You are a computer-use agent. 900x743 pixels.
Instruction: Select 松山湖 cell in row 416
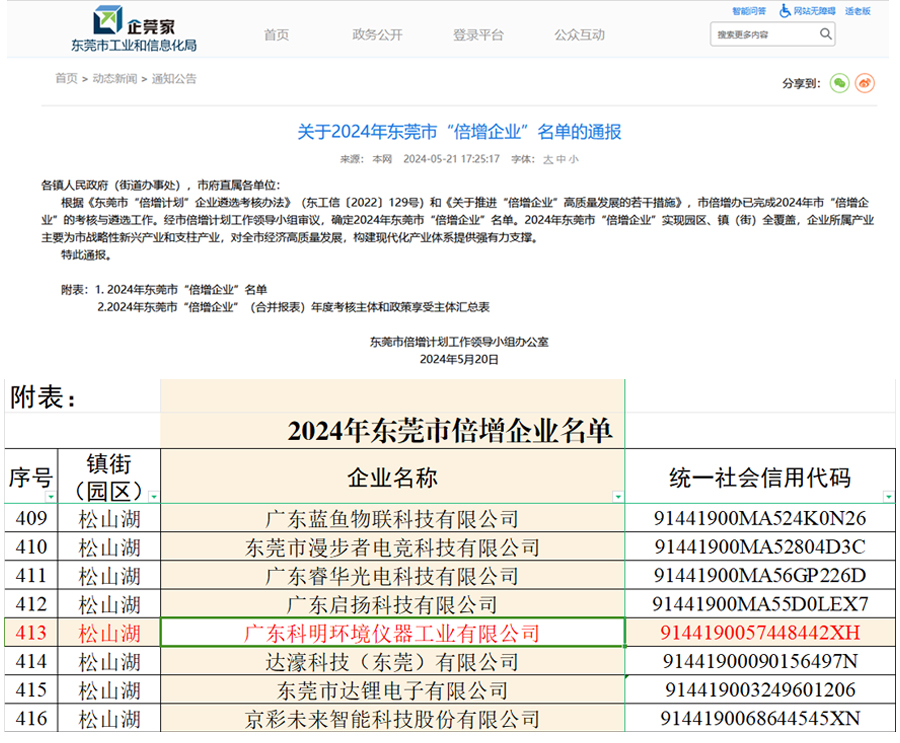click(109, 719)
